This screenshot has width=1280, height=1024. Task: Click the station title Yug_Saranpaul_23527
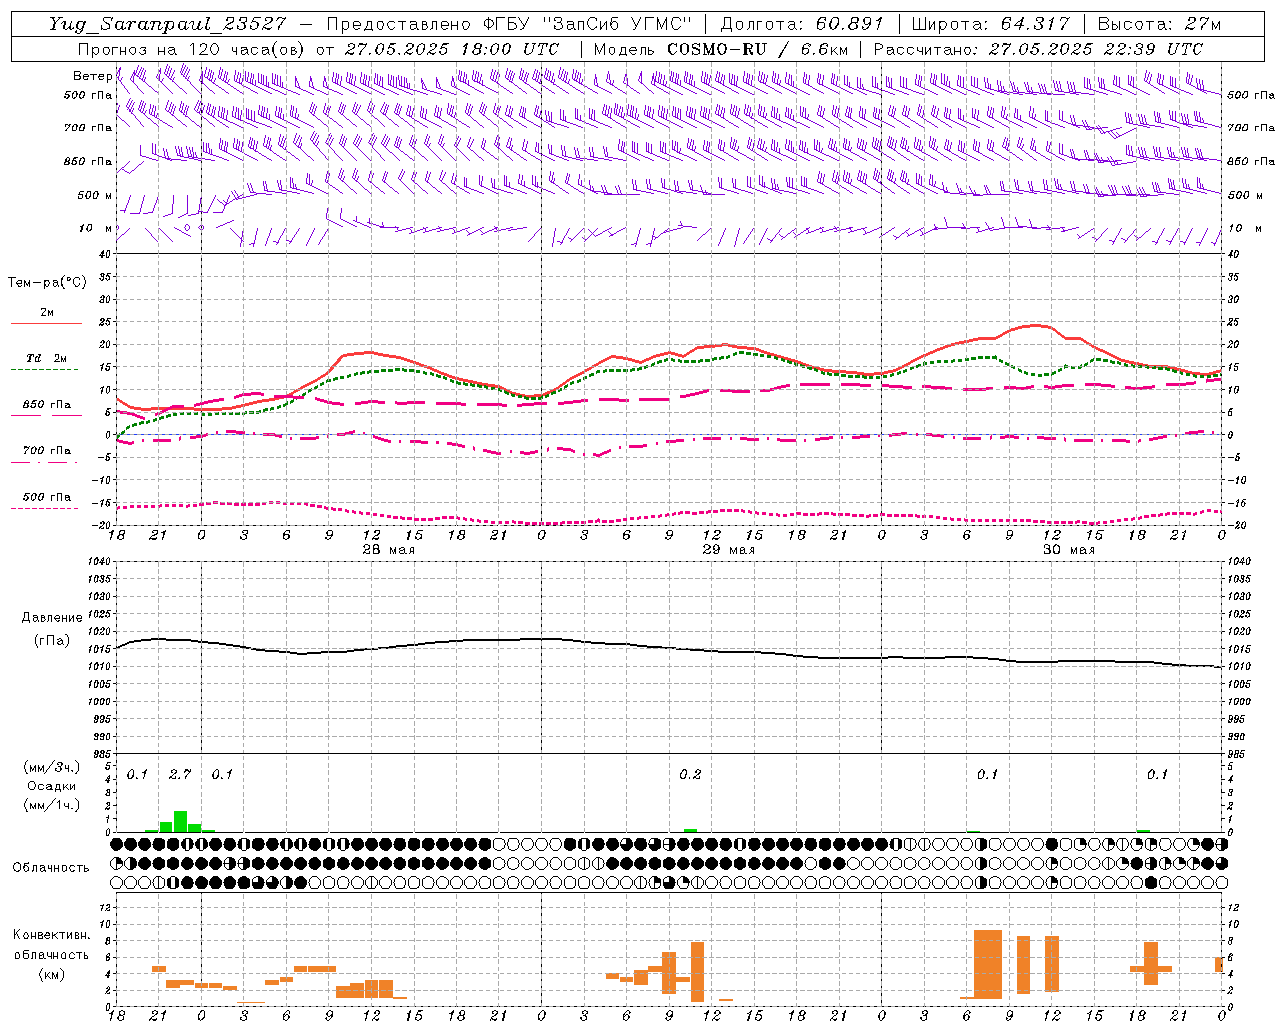coord(167,24)
